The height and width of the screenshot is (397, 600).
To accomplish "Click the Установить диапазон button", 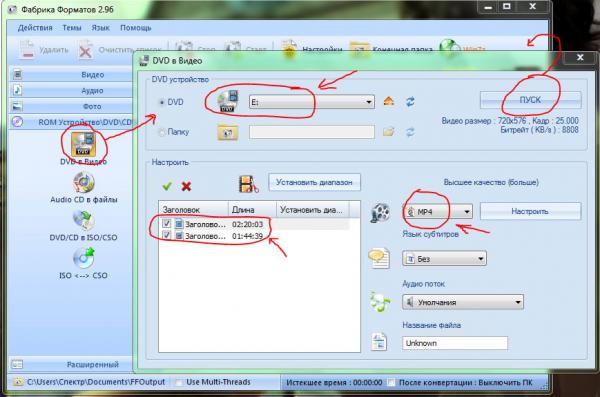I will [x=314, y=182].
